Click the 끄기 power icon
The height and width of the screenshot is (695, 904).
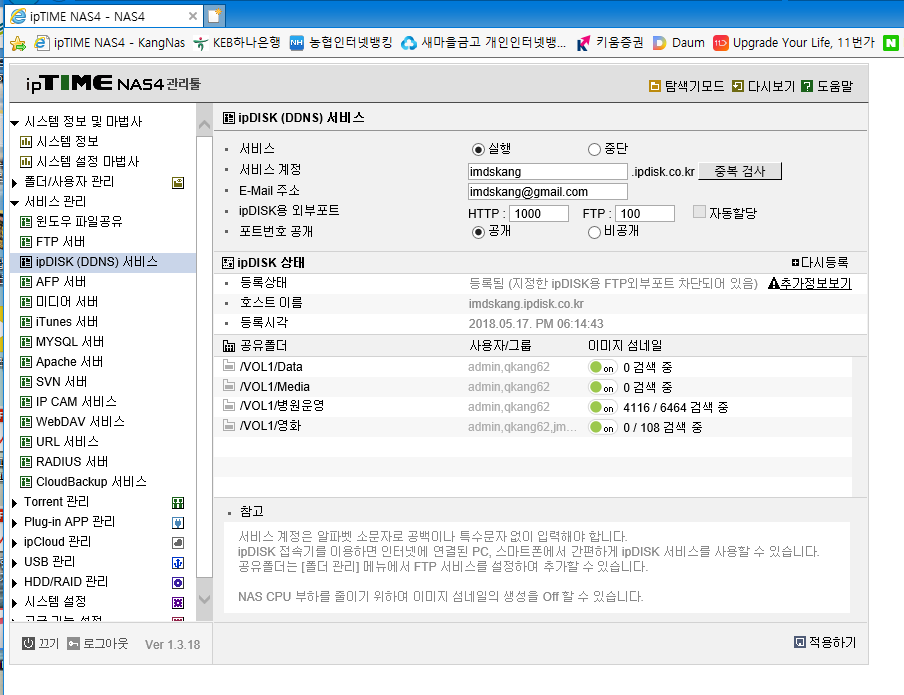[28, 643]
